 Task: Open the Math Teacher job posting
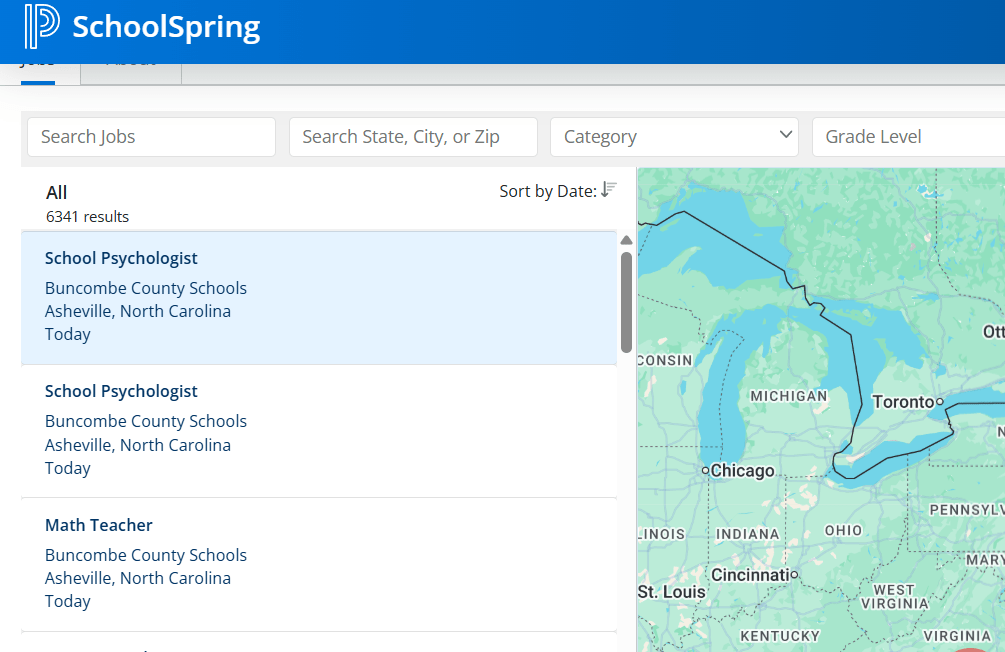99,525
